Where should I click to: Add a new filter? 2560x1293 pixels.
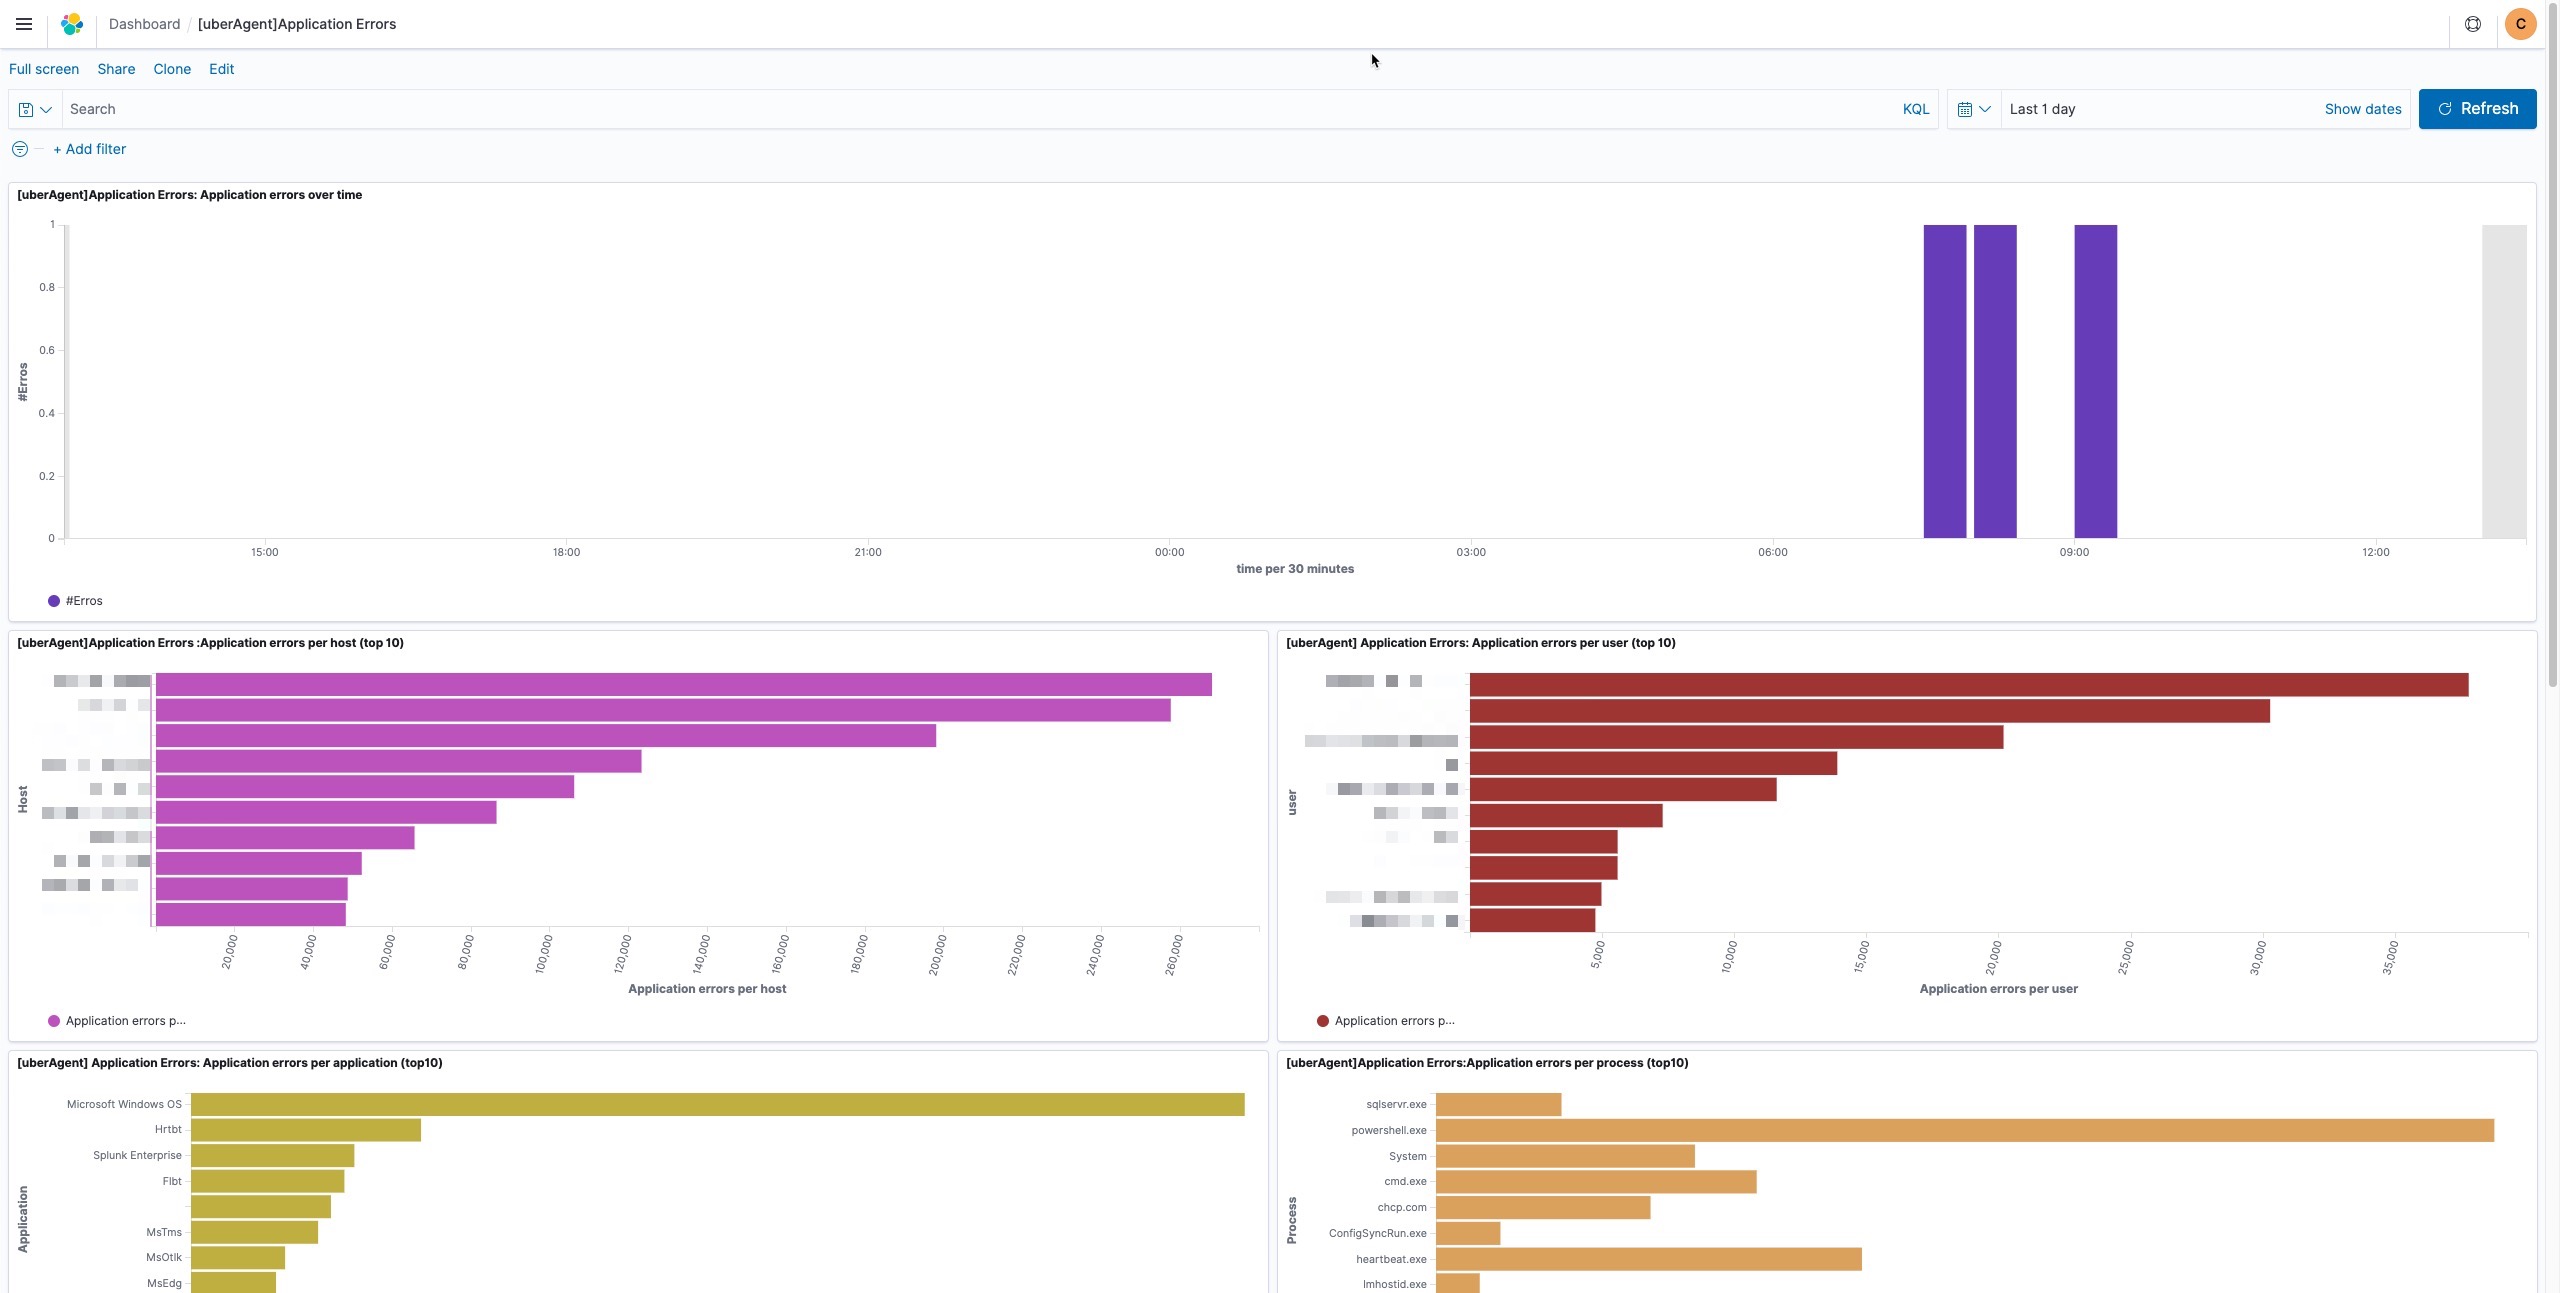(x=89, y=149)
